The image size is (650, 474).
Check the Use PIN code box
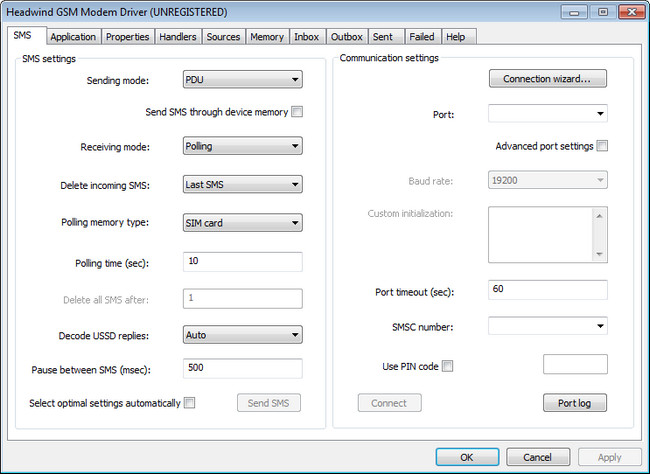click(447, 366)
